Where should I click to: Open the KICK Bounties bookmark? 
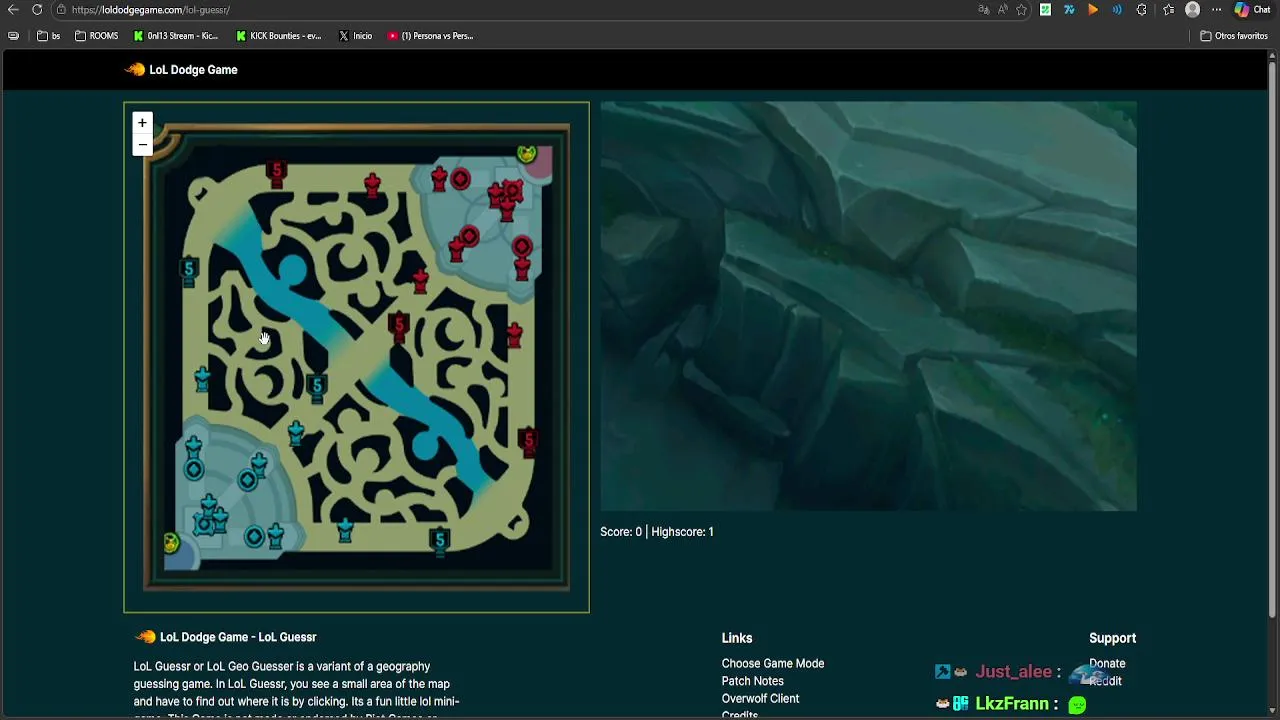click(279, 36)
